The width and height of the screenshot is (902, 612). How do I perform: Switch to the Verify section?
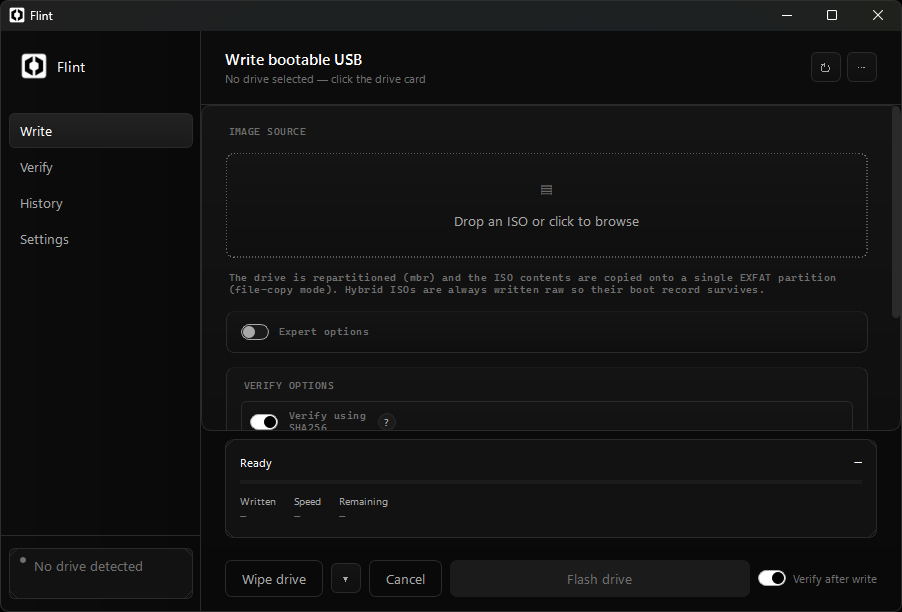coord(101,167)
